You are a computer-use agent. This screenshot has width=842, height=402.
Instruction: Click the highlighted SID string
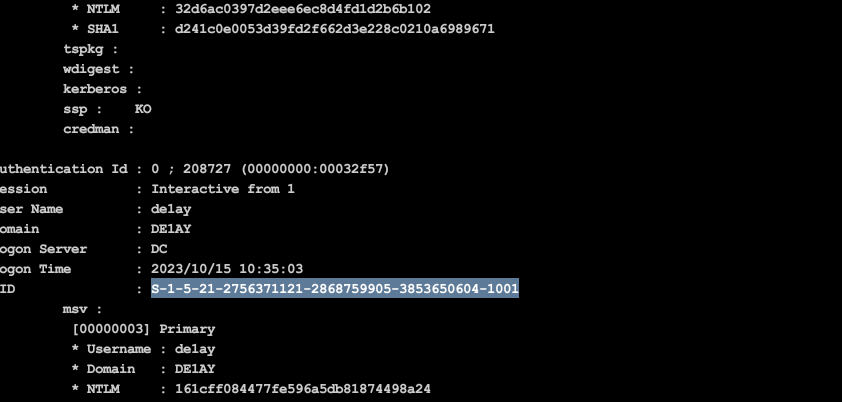tap(335, 289)
